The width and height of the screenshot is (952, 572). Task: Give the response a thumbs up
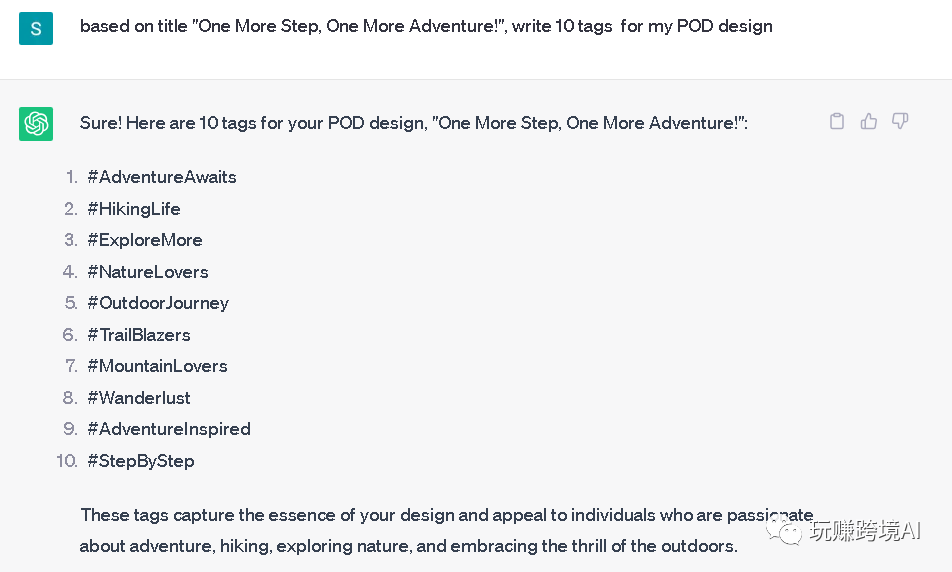tap(869, 121)
